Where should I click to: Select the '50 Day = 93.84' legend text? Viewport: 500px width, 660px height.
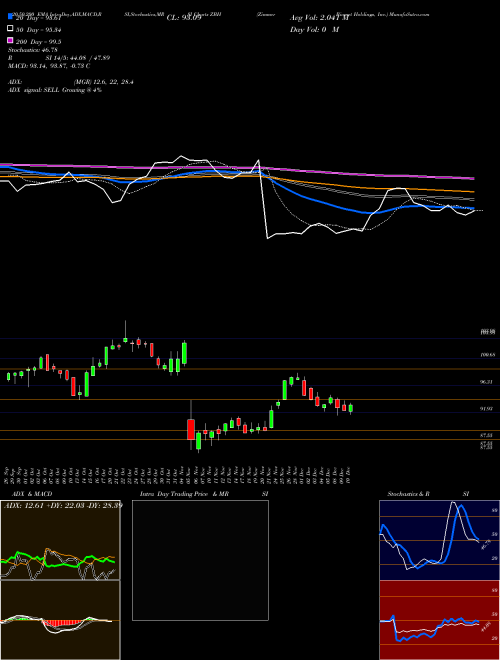38,29
